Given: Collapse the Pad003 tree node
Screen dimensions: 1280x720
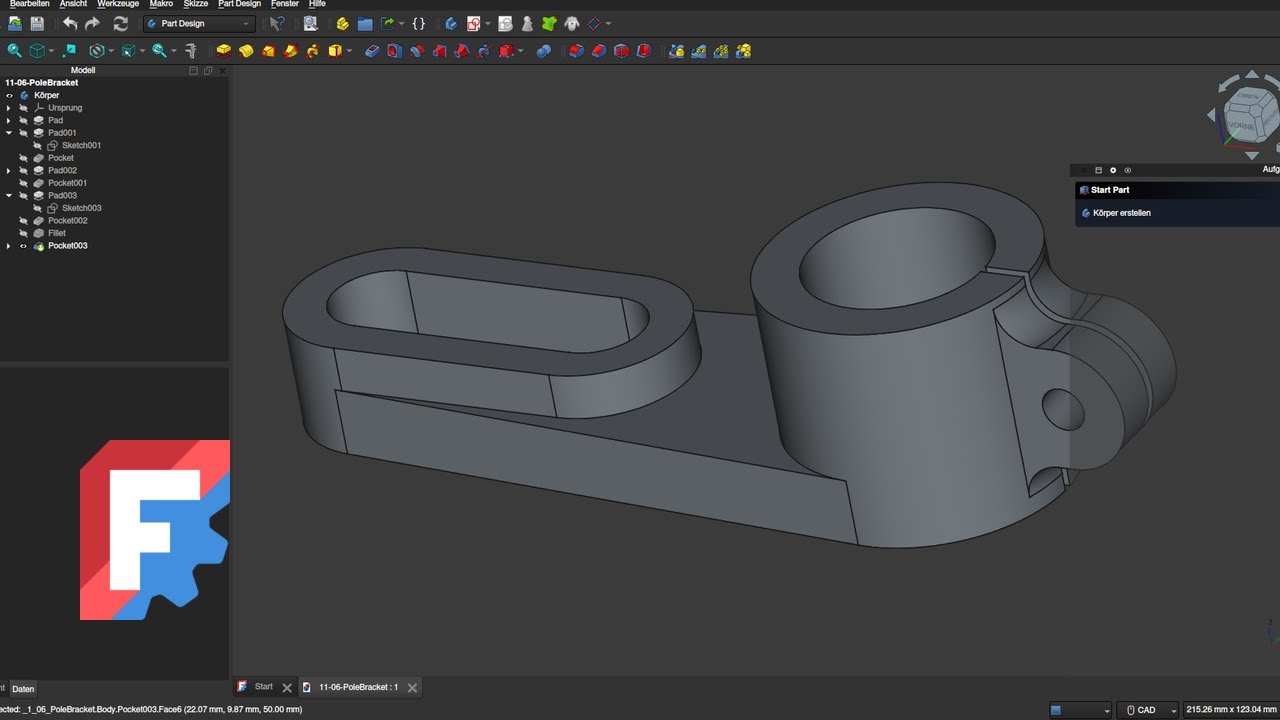Looking at the screenshot, I should [x=9, y=196].
